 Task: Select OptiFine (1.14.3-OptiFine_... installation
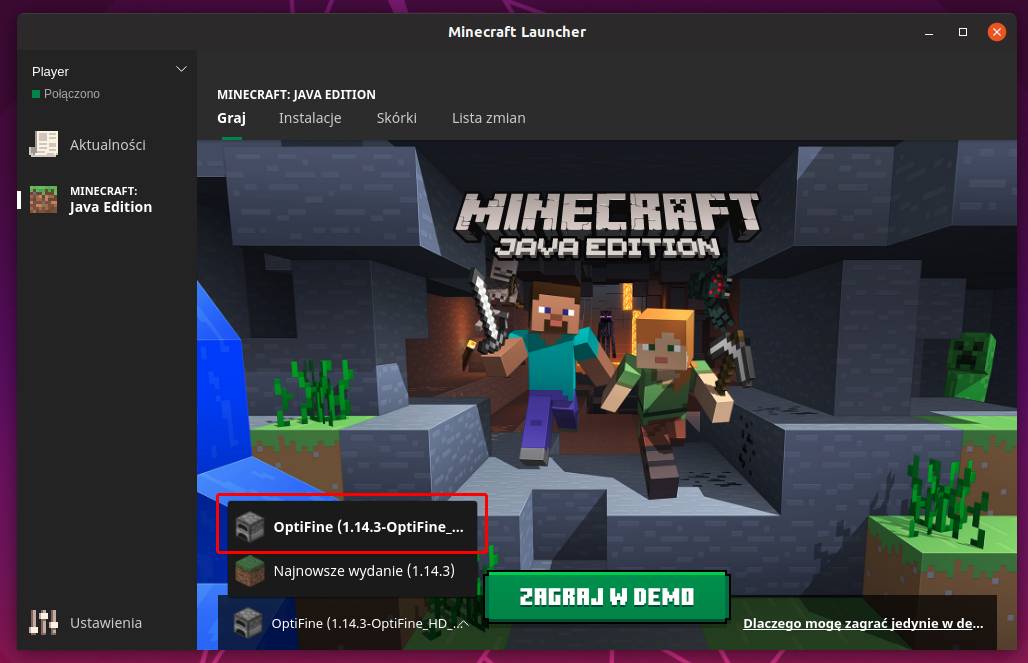[x=352, y=527]
